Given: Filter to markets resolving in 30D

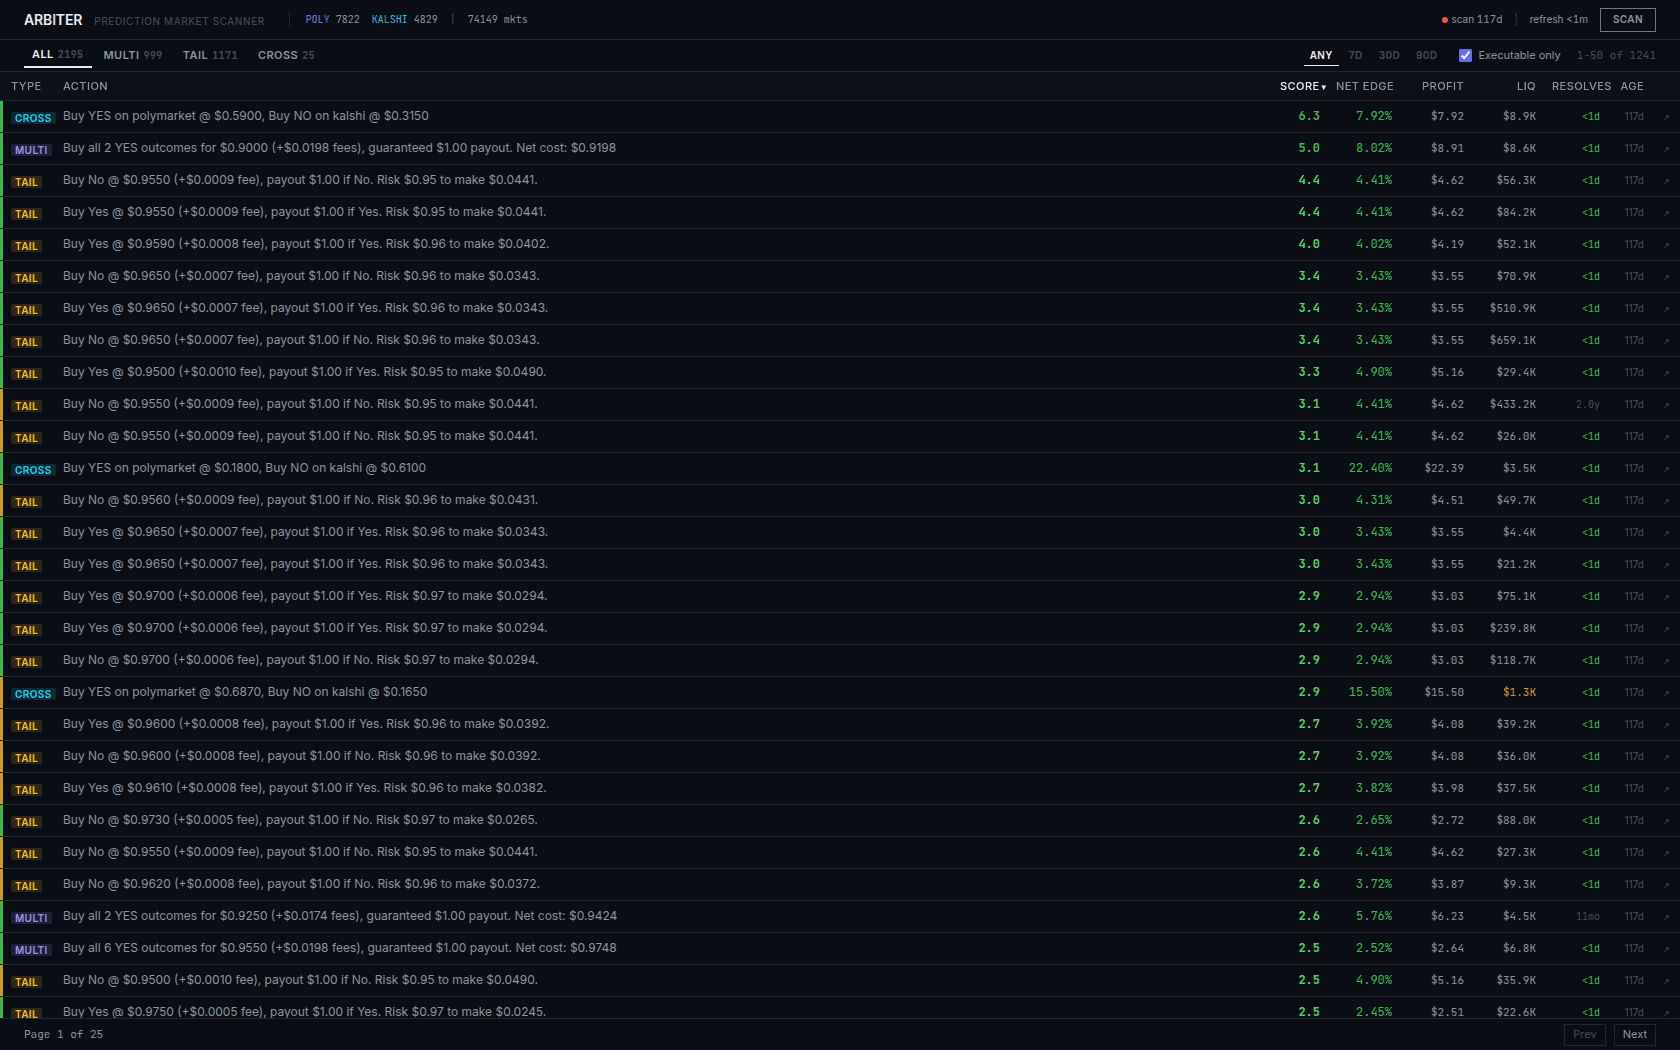Looking at the screenshot, I should (x=1389, y=56).
